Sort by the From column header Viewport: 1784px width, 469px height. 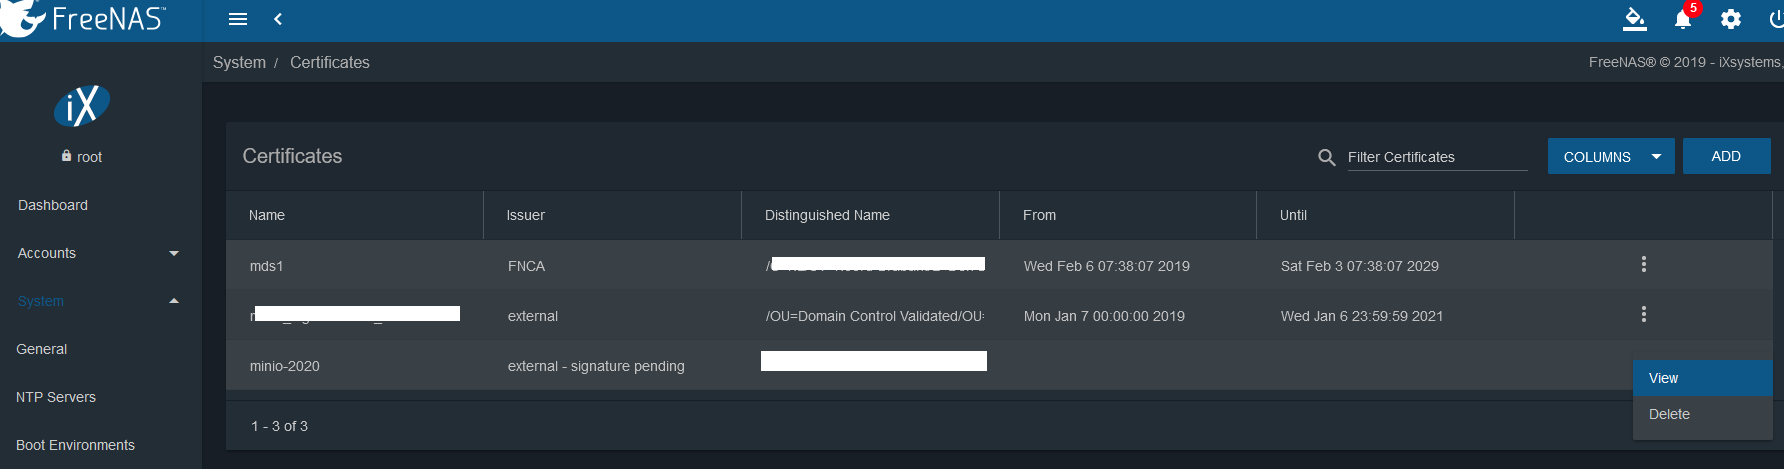coord(1039,215)
